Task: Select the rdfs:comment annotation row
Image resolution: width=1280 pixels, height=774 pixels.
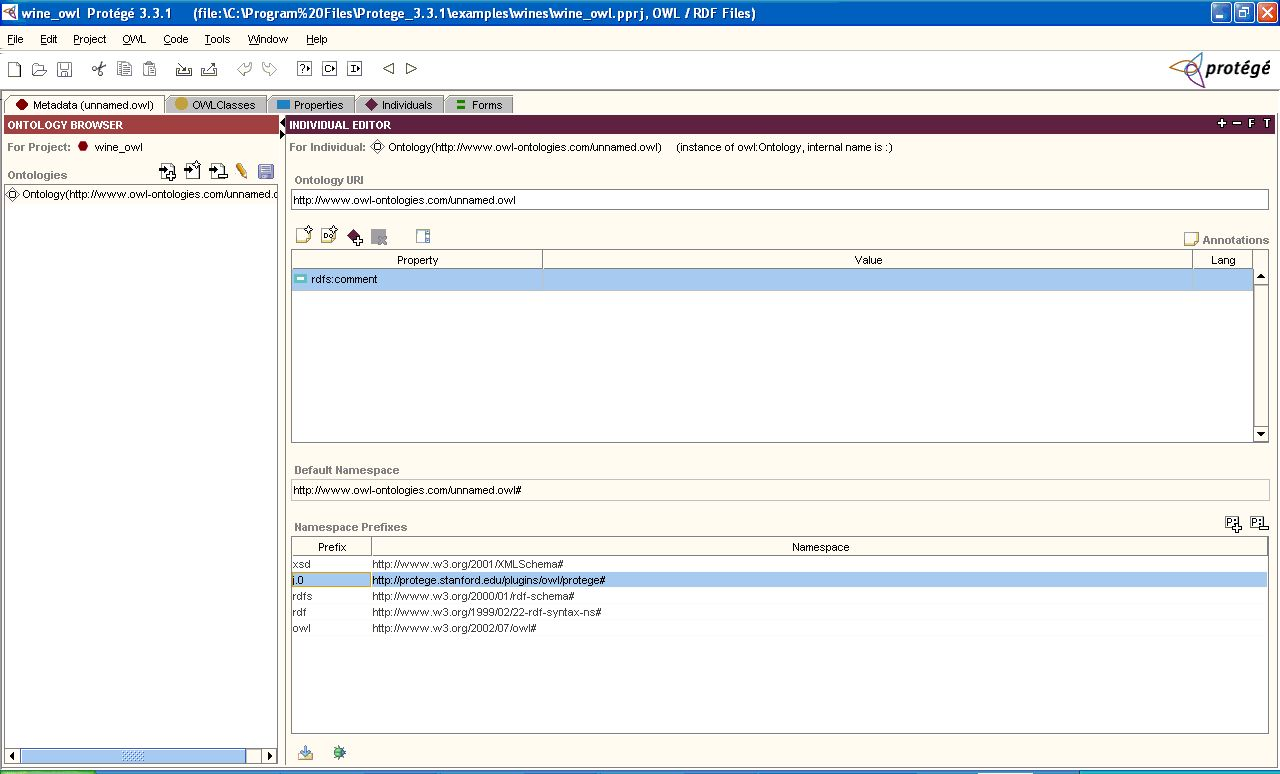Action: 771,279
